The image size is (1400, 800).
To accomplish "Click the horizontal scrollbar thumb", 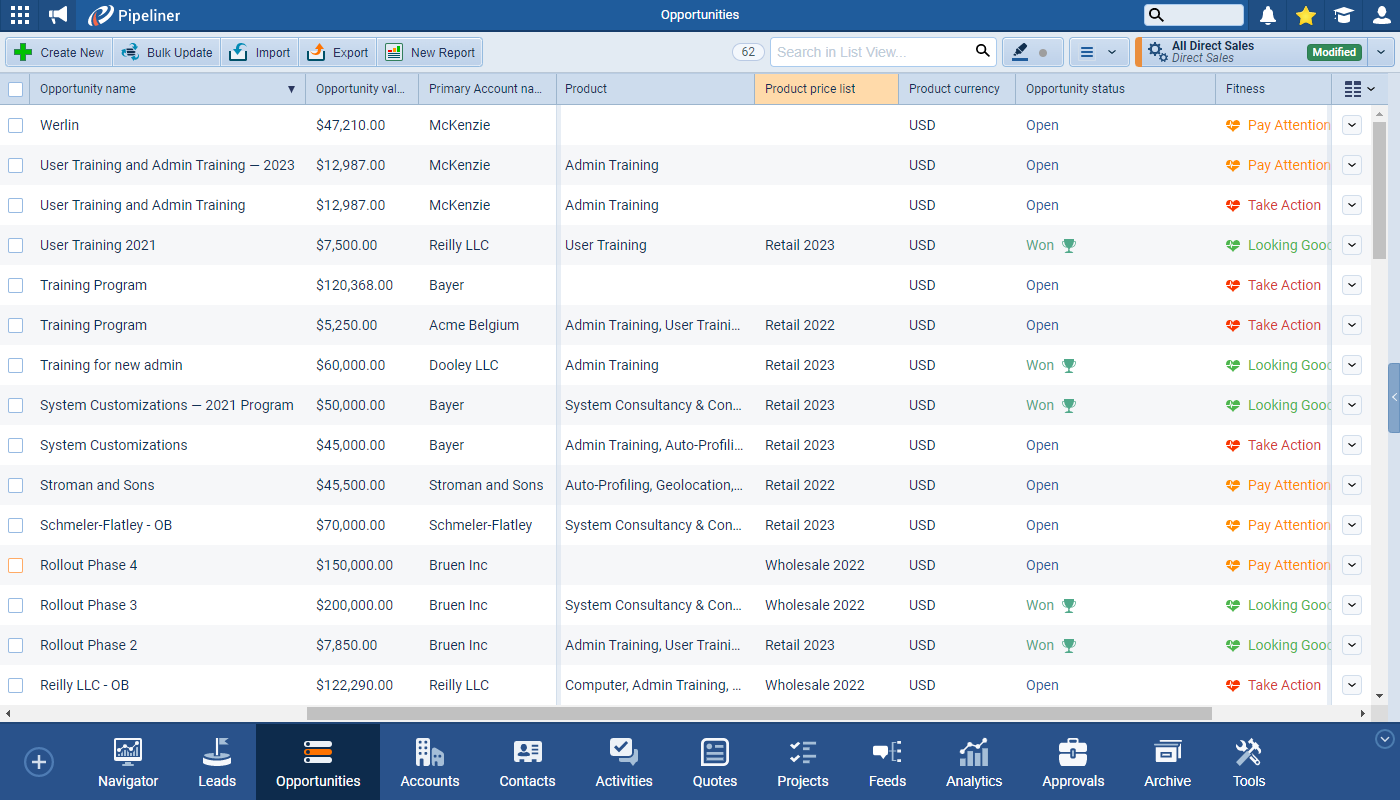I will pos(758,714).
